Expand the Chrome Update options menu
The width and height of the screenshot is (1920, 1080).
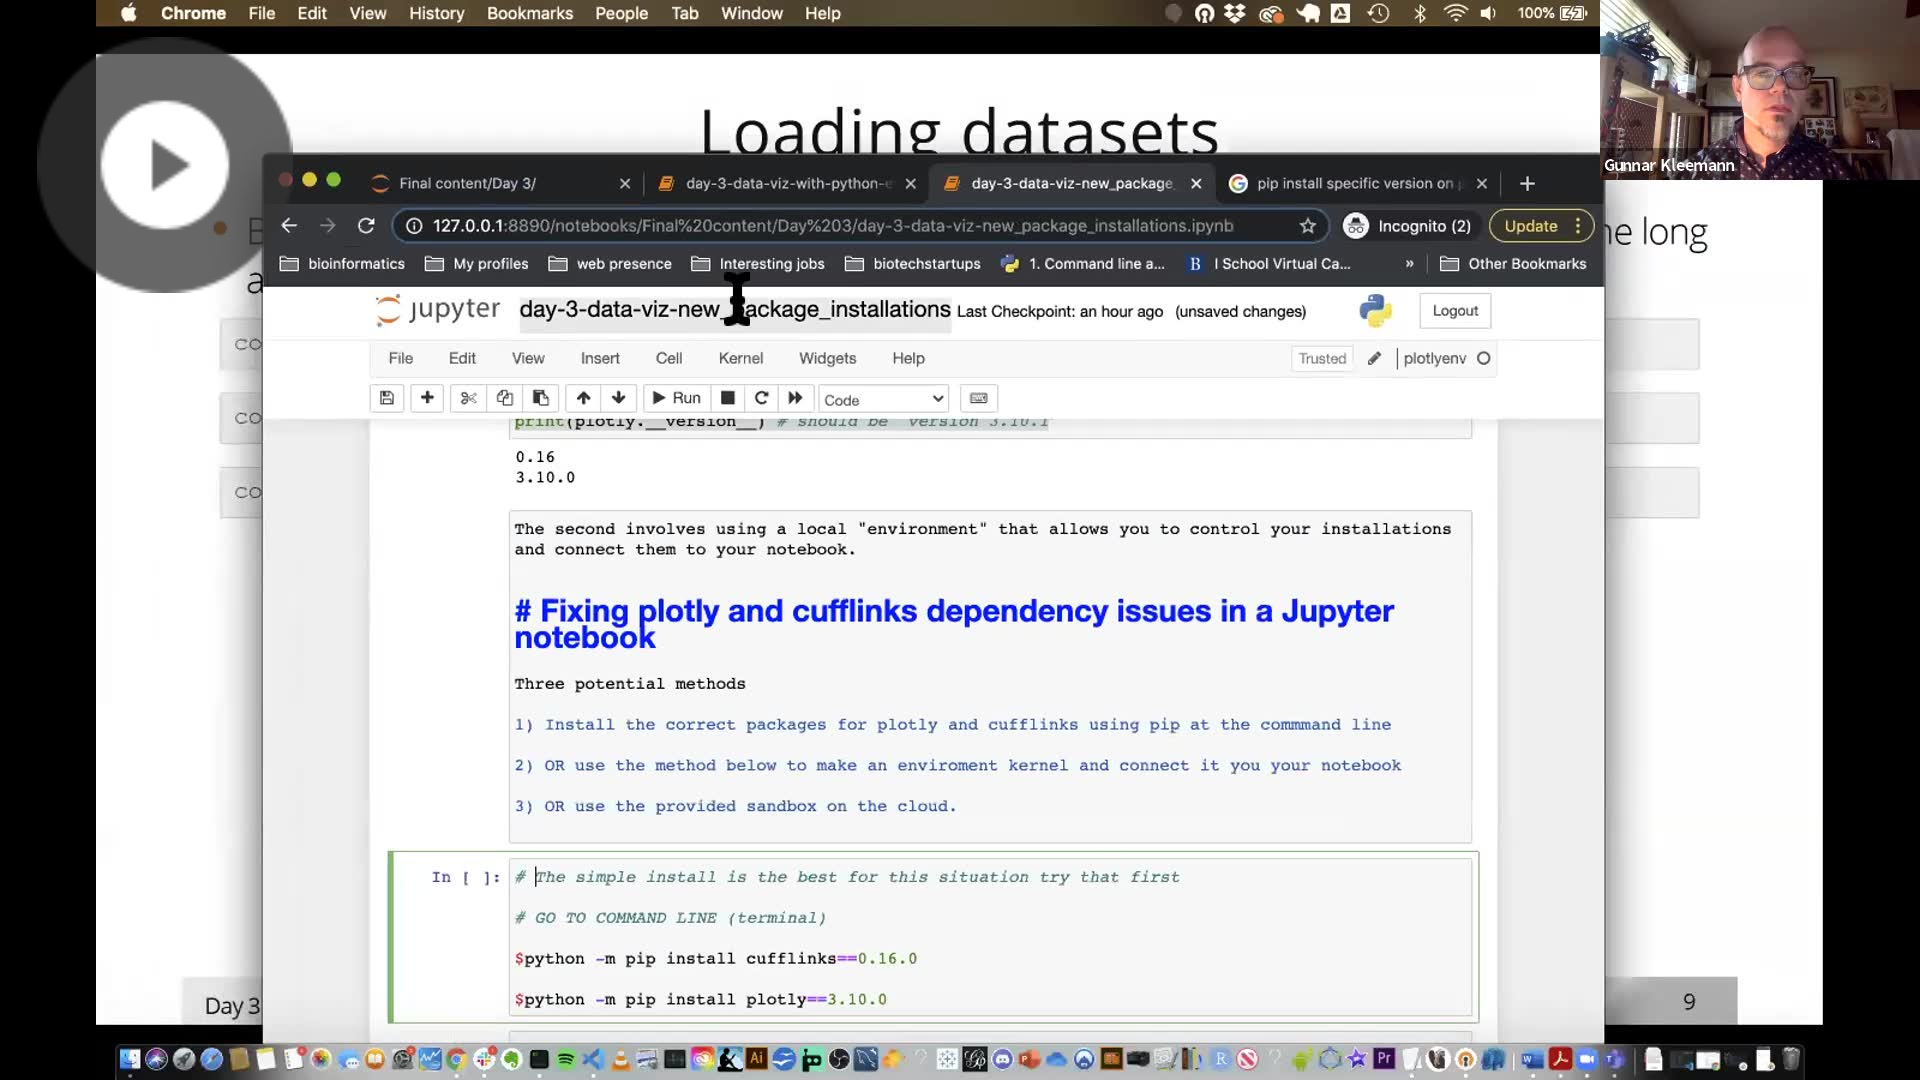click(x=1578, y=226)
